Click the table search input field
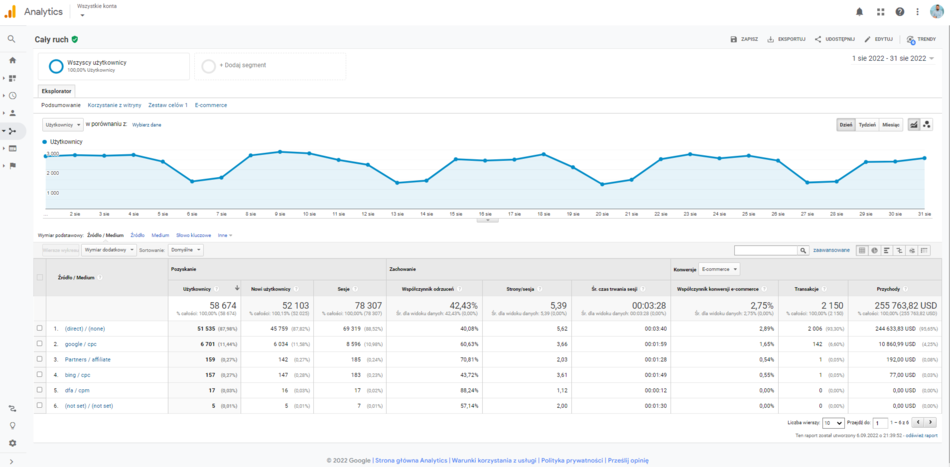950x467 pixels. [766, 250]
